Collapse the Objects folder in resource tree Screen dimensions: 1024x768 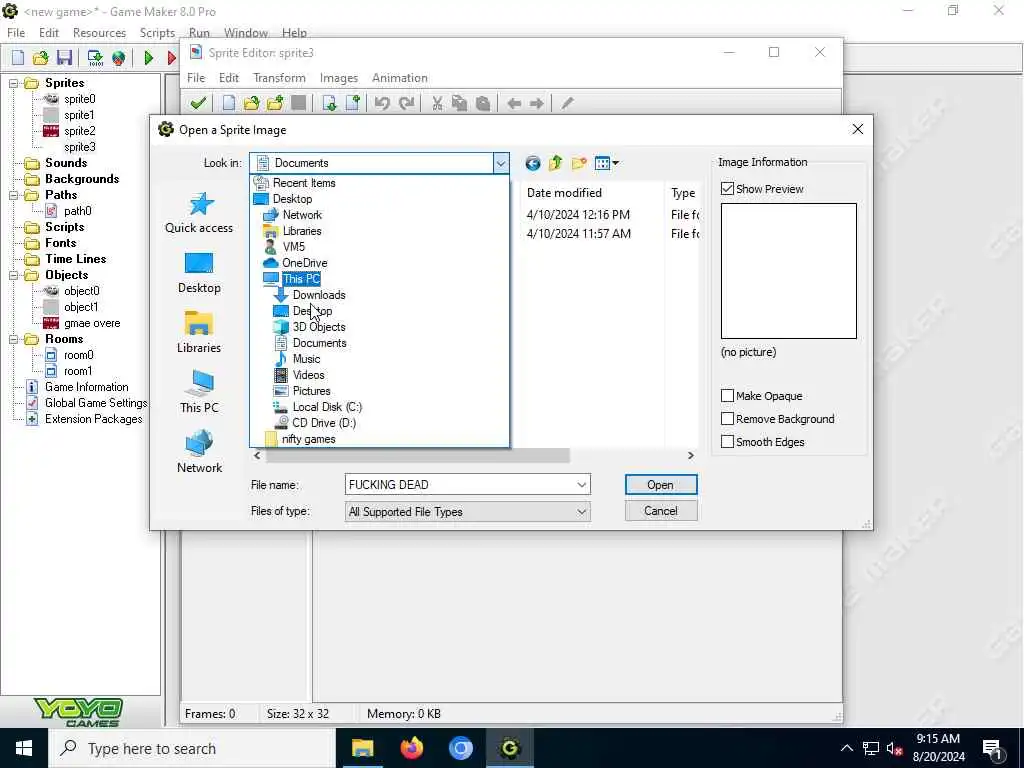(x=13, y=275)
